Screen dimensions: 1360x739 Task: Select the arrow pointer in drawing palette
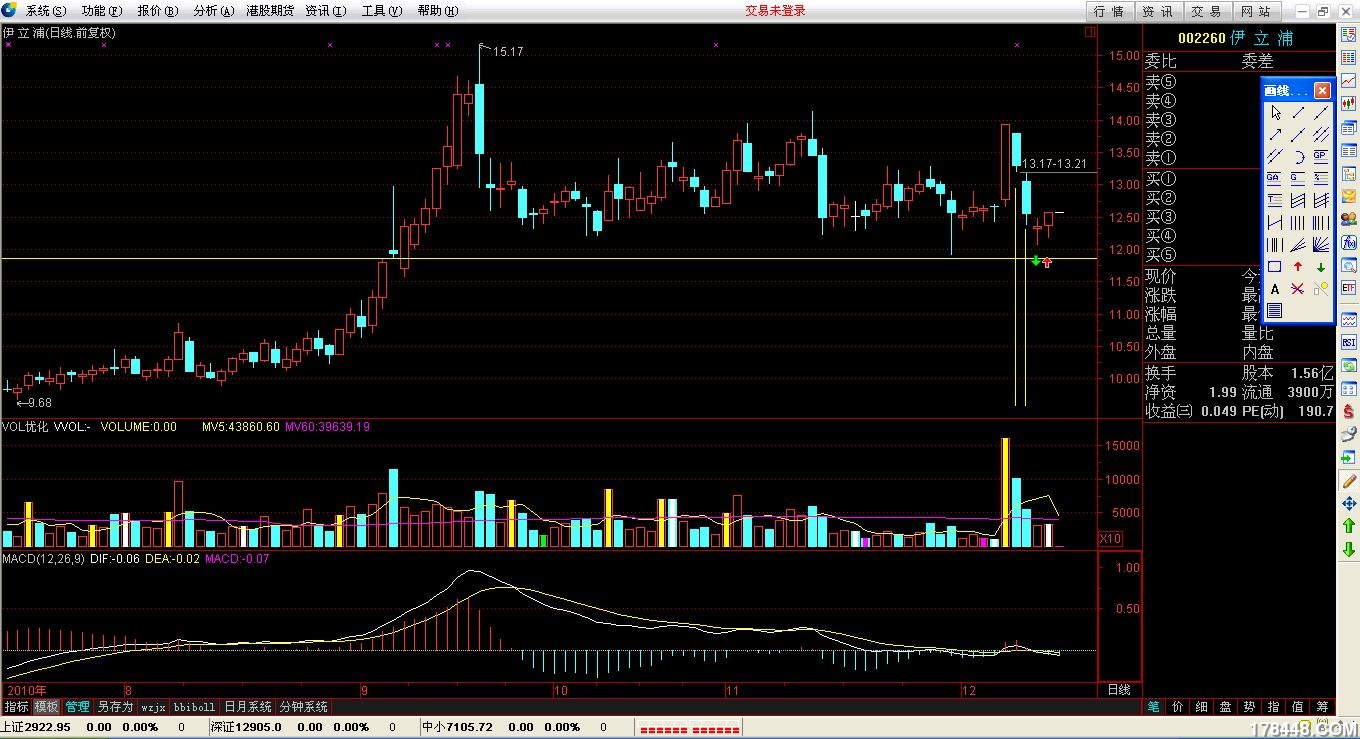pyautogui.click(x=1275, y=113)
